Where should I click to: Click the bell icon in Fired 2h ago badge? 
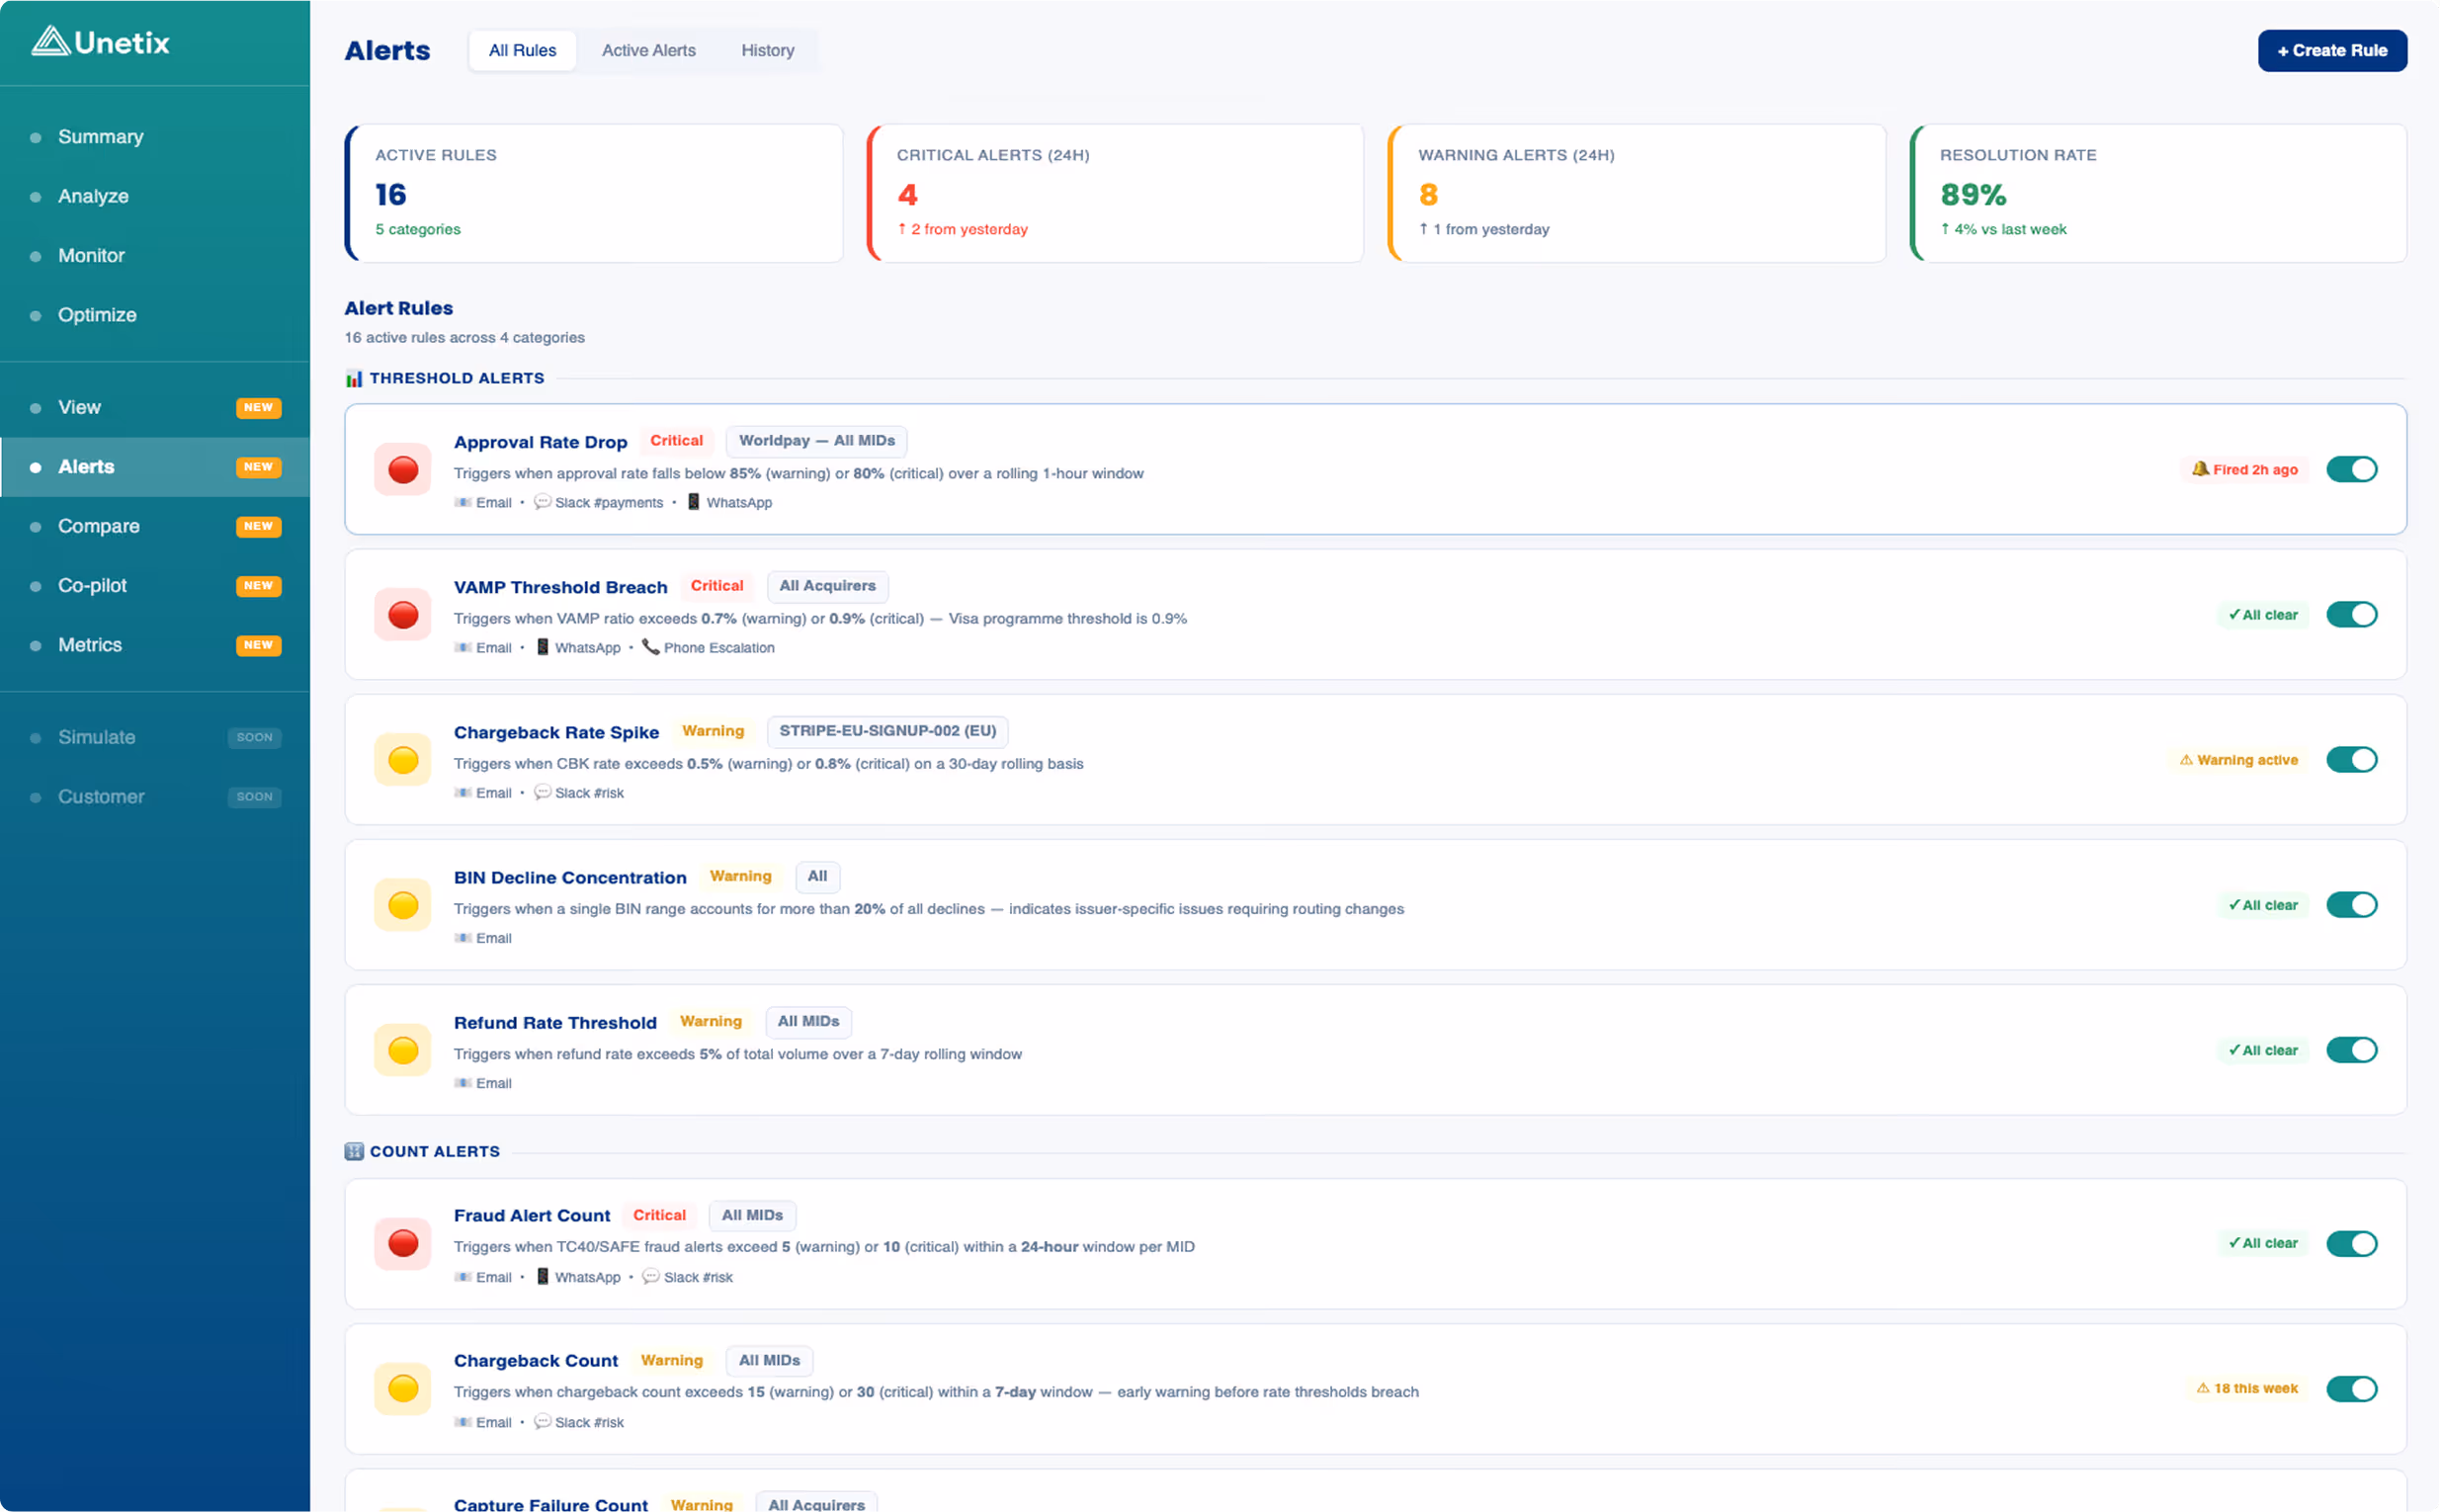pyautogui.click(x=2200, y=468)
